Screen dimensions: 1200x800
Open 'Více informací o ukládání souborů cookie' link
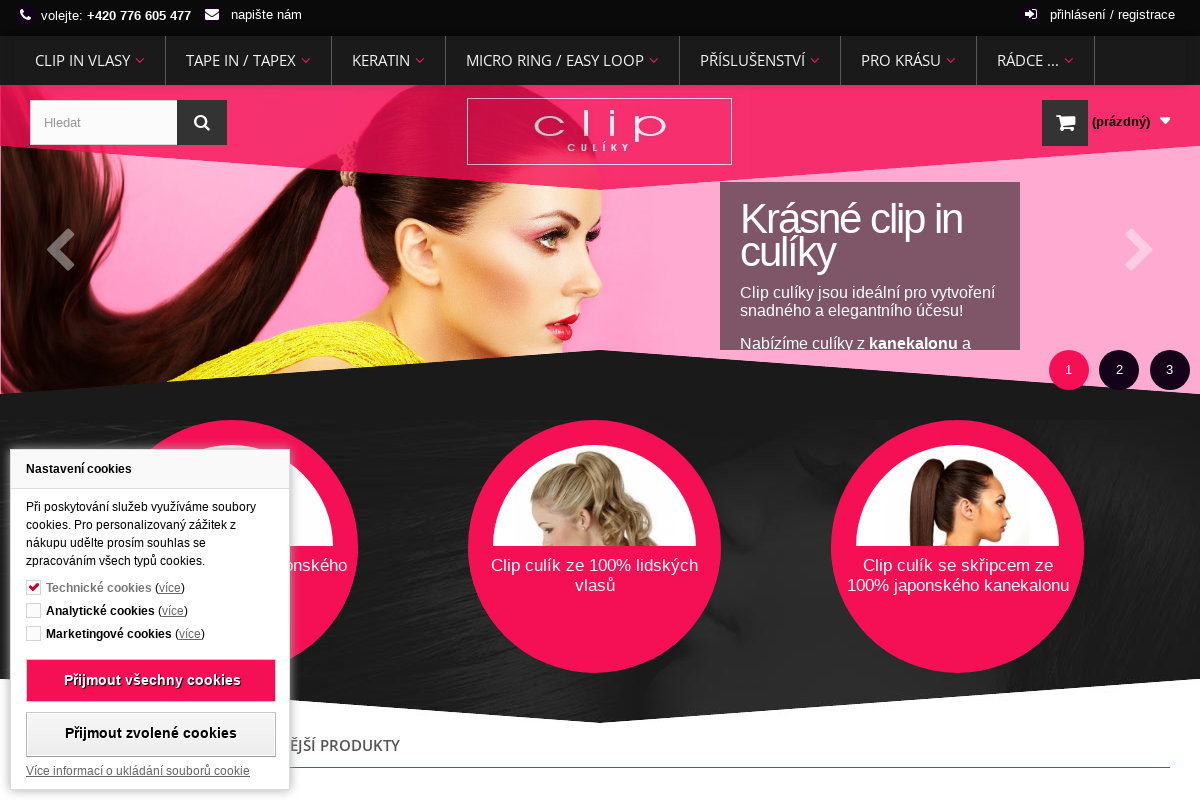coord(138,771)
